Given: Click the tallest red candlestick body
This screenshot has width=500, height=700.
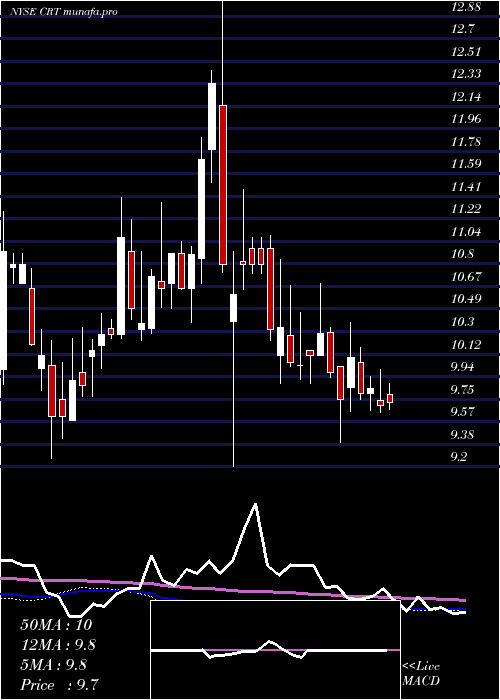Looking at the screenshot, I should click(x=223, y=185).
